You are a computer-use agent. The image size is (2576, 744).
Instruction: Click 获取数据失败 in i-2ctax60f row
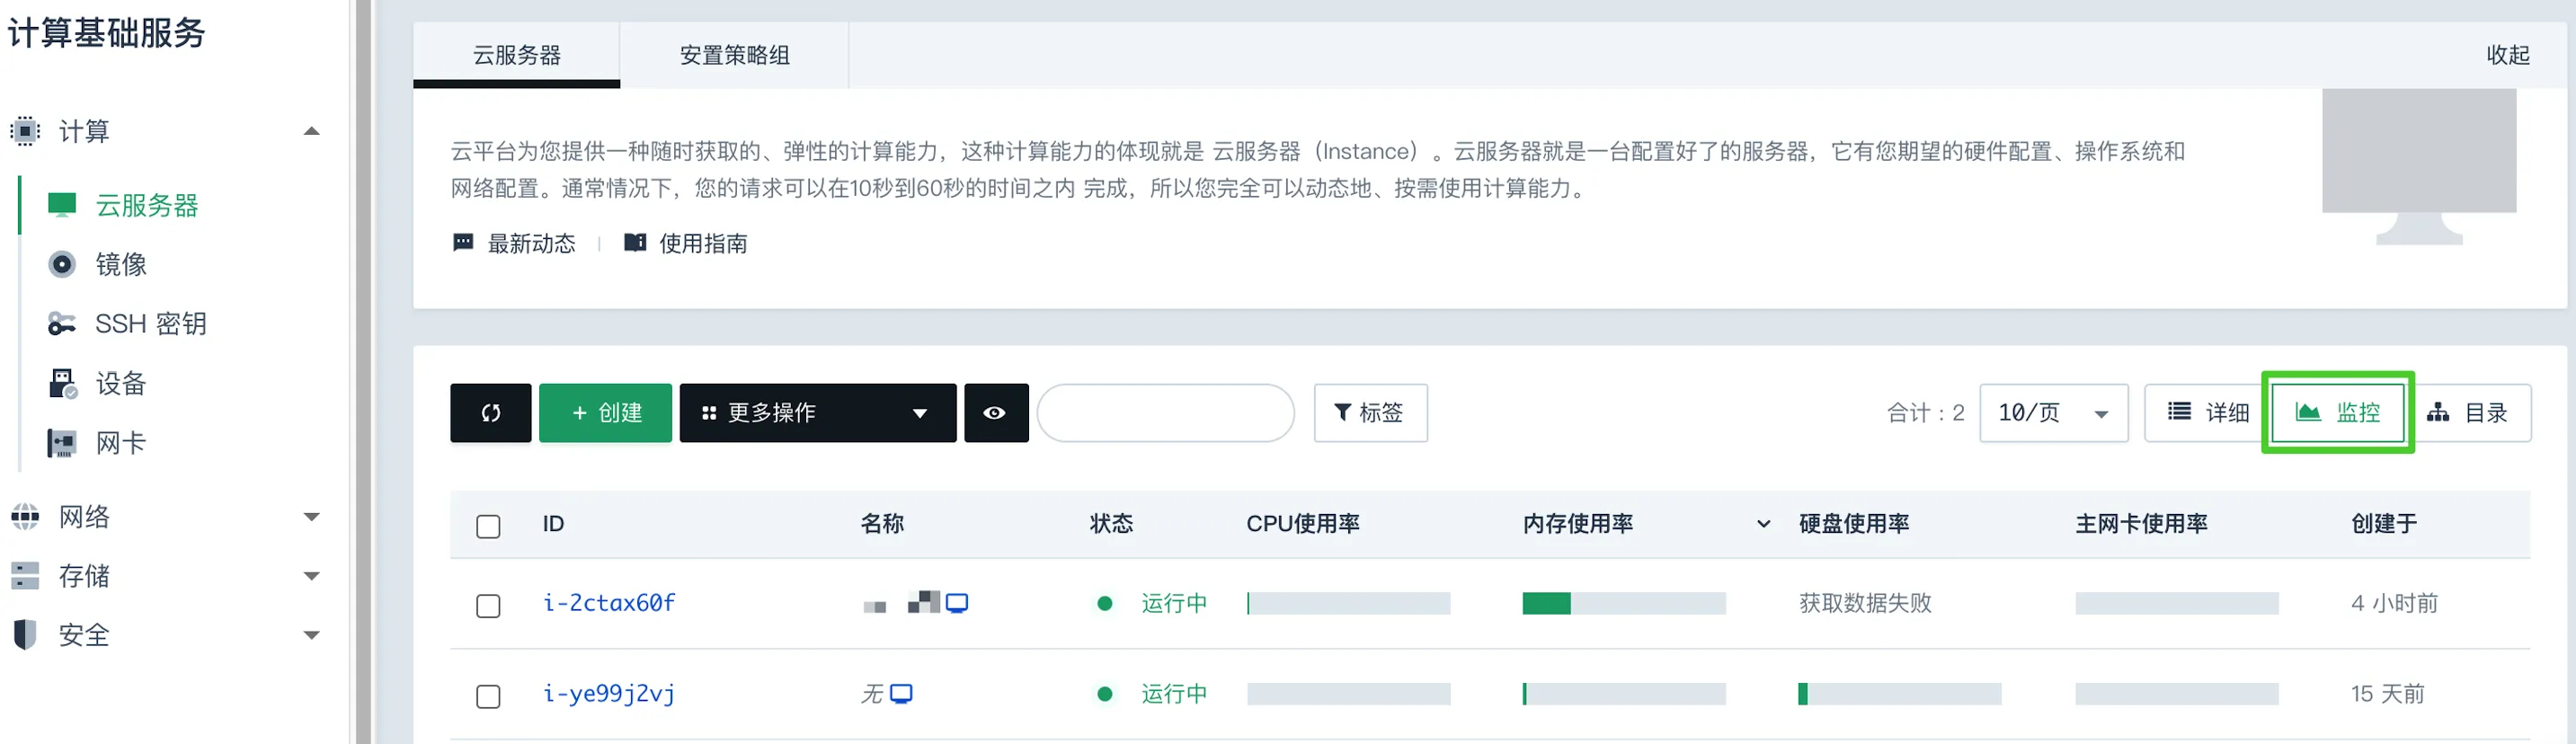(x=1865, y=603)
